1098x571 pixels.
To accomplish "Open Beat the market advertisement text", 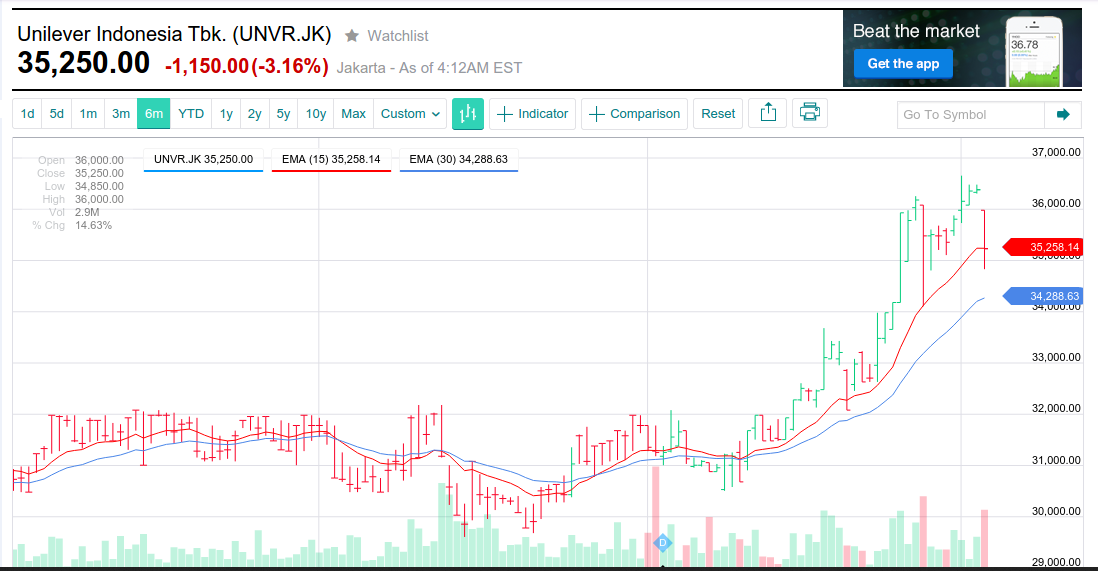I will pyautogui.click(x=916, y=31).
